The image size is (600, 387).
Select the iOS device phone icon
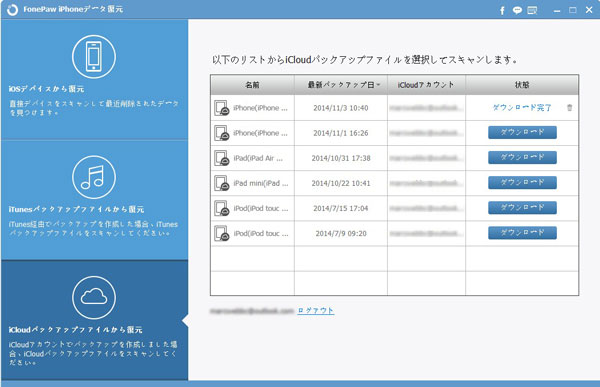click(x=94, y=57)
